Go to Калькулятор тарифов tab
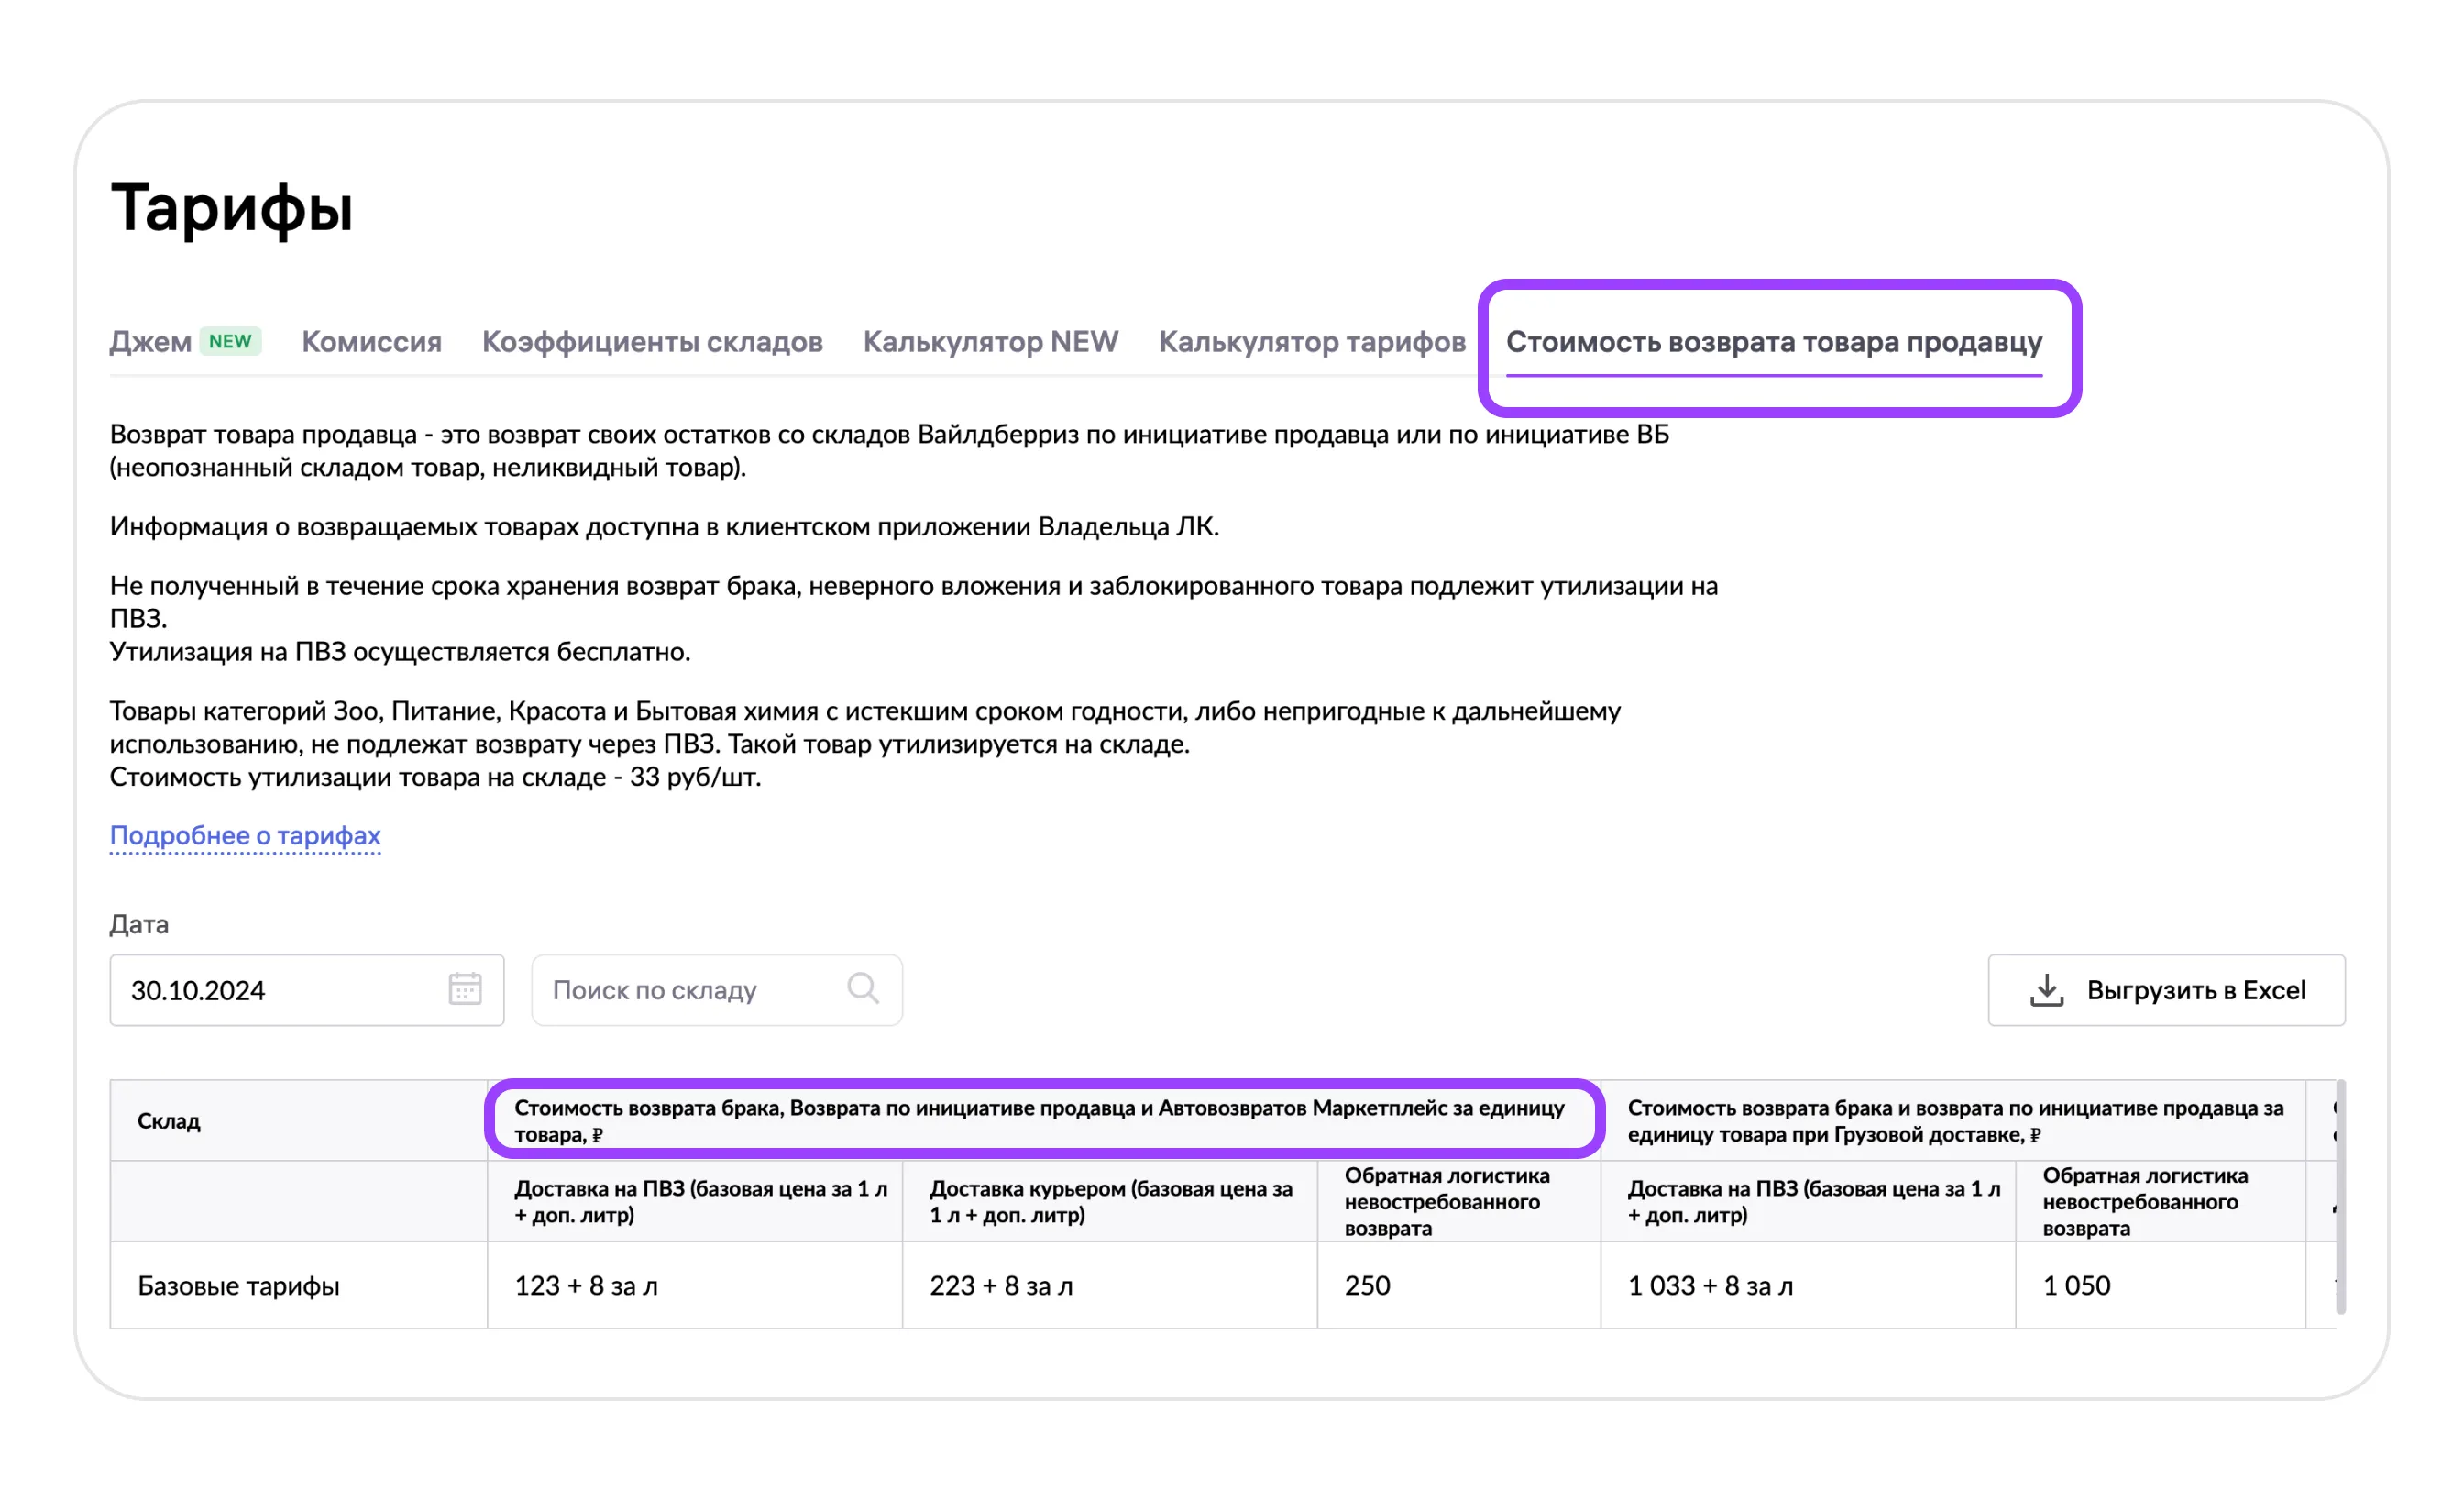This screenshot has width=2464, height=1500. (1311, 342)
